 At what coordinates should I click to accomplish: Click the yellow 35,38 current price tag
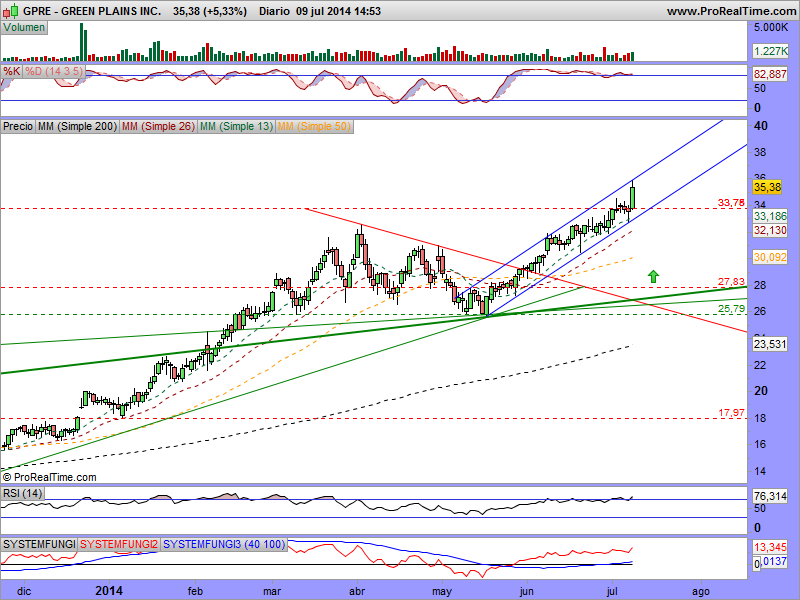pyautogui.click(x=767, y=187)
